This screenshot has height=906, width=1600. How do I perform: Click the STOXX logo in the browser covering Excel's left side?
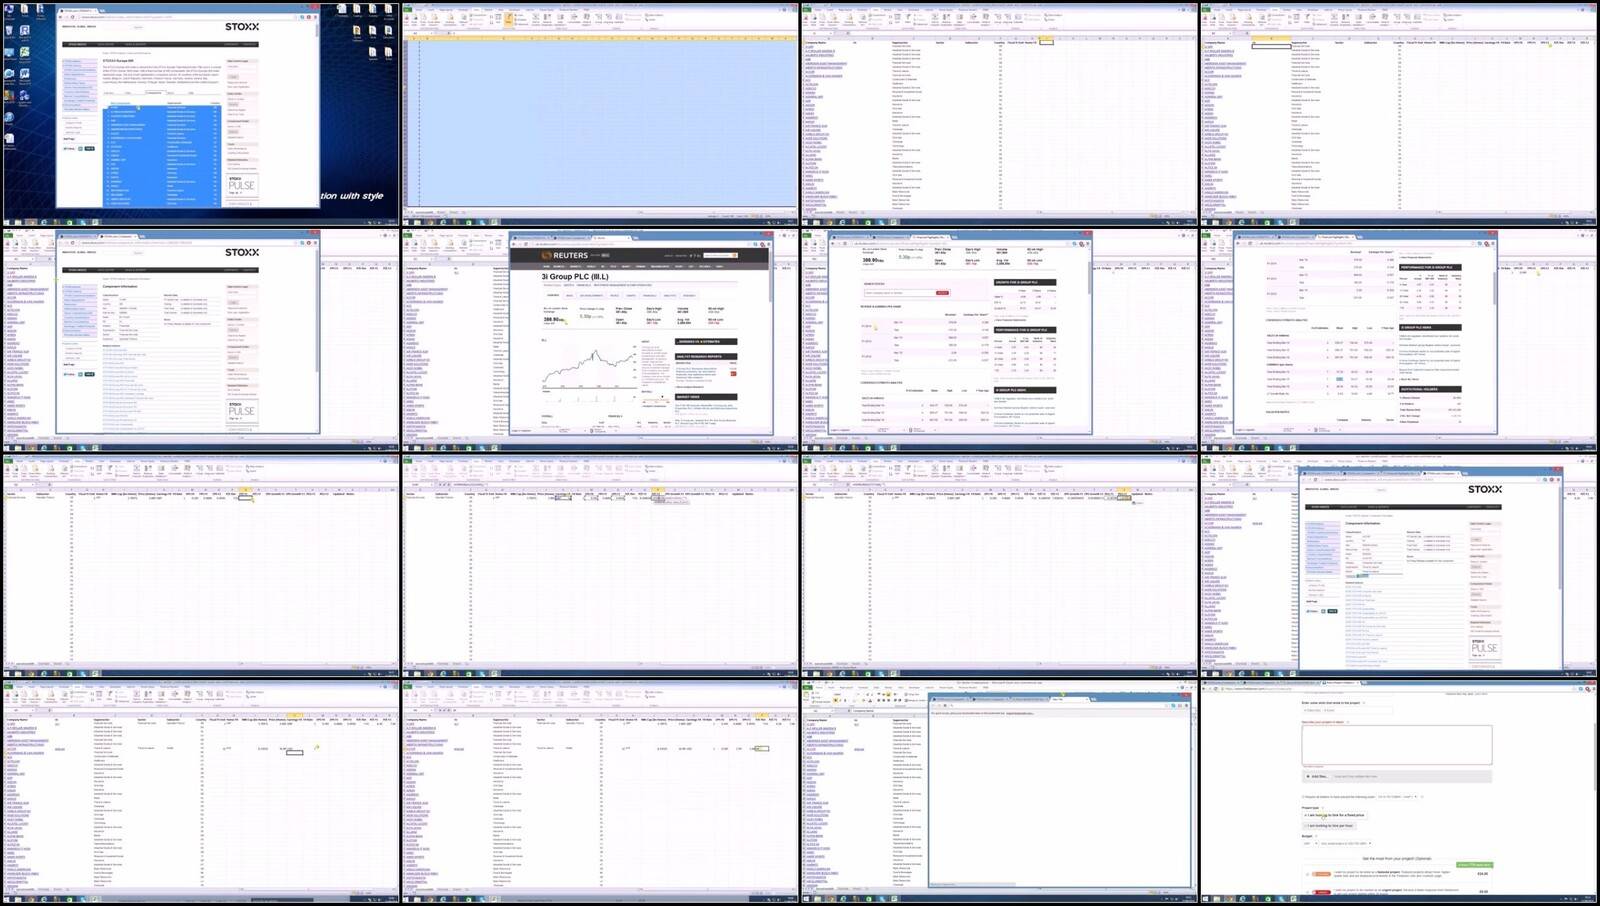pyautogui.click(x=242, y=252)
